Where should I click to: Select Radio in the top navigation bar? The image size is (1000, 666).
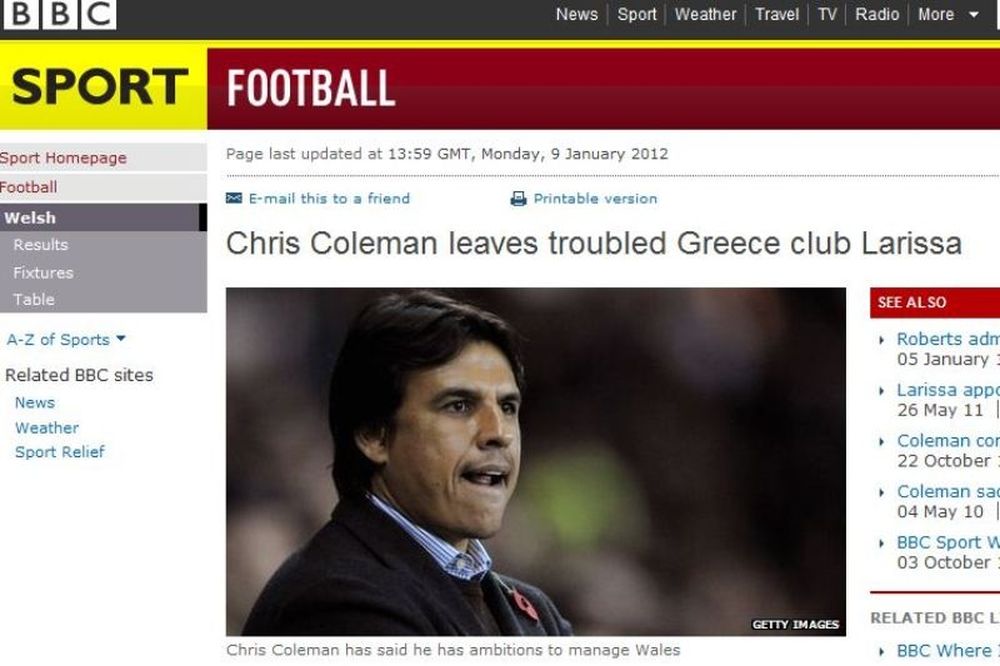pos(877,14)
